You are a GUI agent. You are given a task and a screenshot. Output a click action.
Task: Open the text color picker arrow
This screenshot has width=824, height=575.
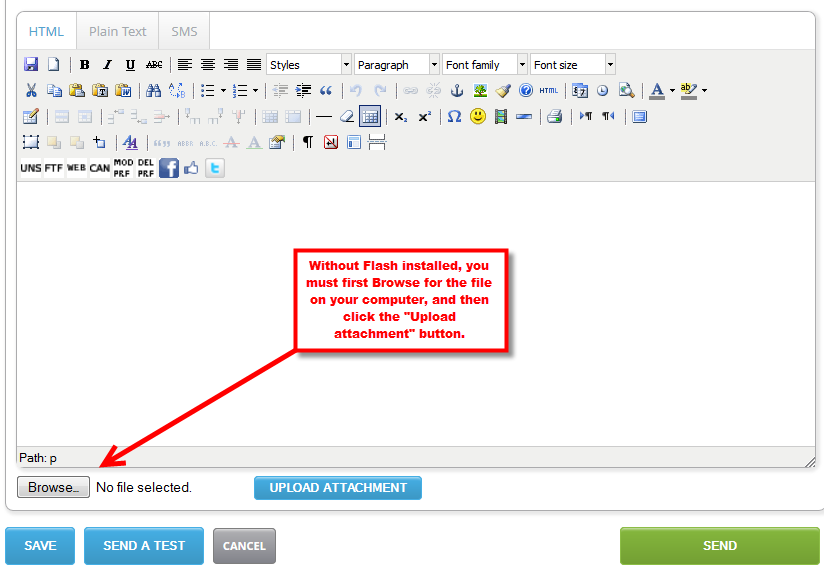(672, 91)
